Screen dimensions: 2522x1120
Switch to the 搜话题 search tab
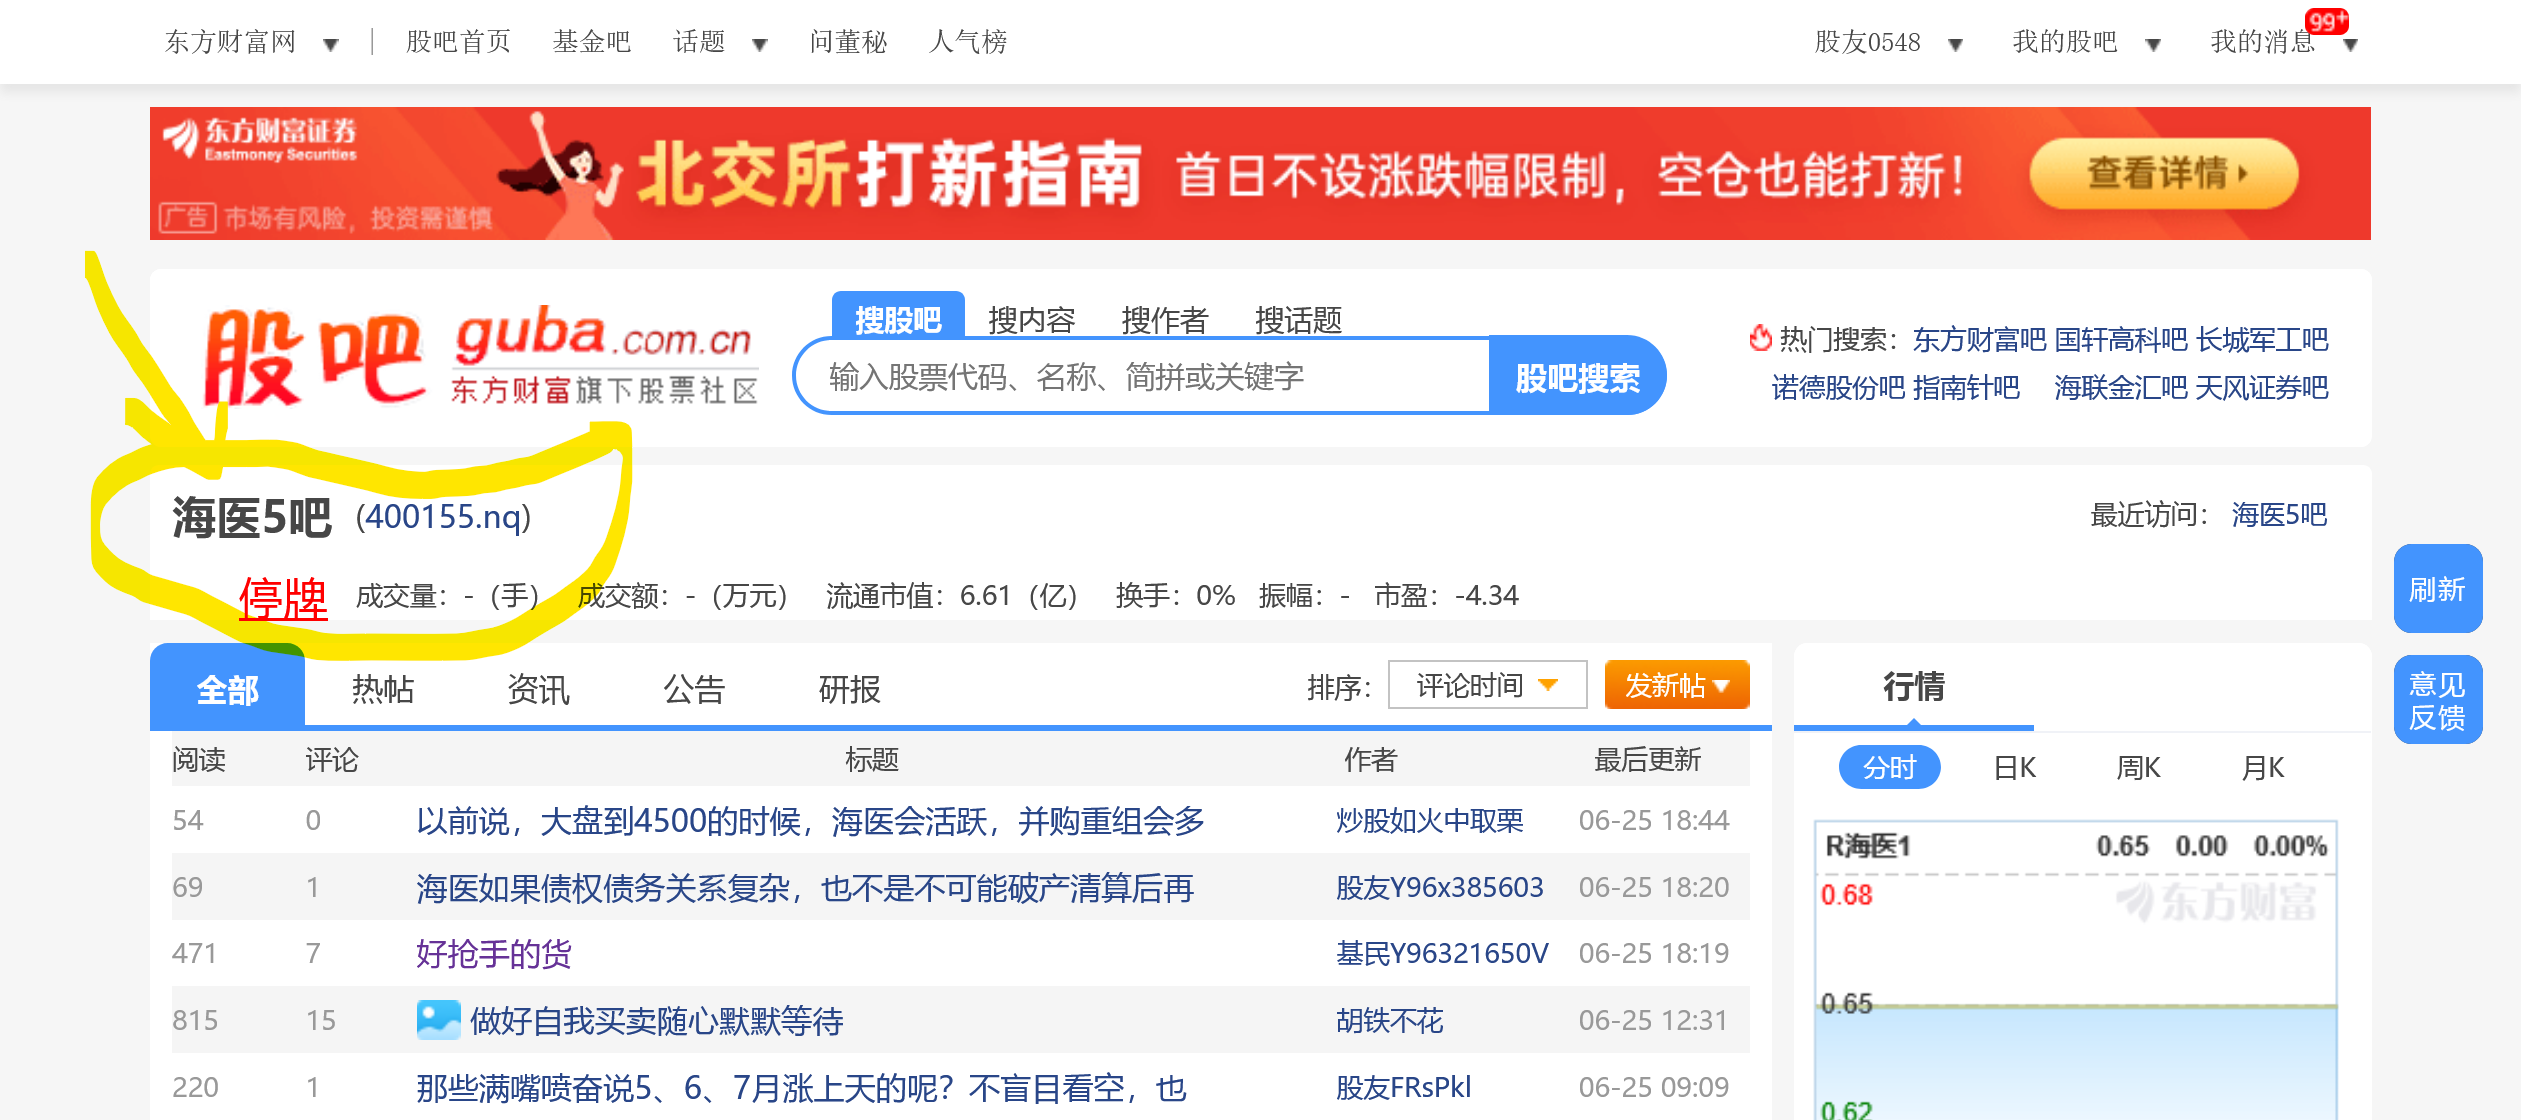(1298, 320)
